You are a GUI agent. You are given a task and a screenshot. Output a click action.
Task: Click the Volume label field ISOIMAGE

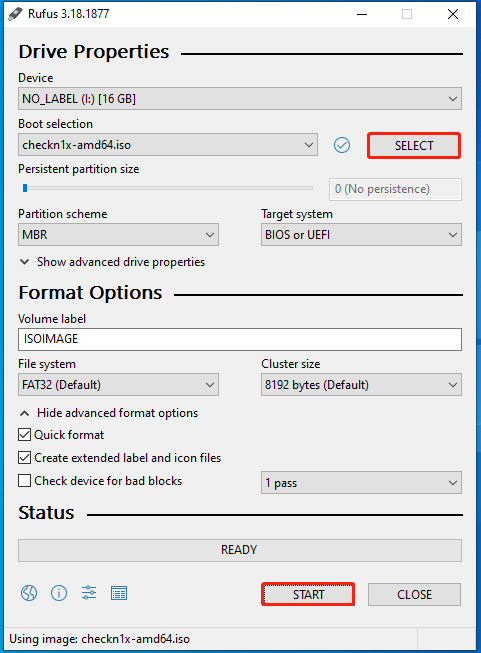(x=240, y=339)
